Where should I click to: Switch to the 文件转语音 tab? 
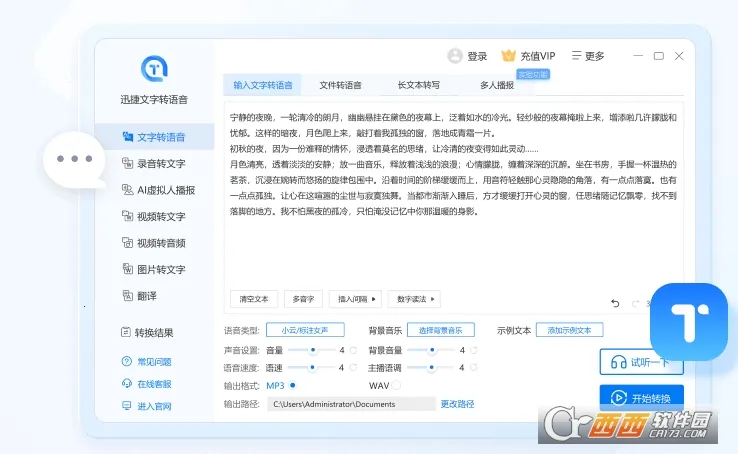point(340,85)
